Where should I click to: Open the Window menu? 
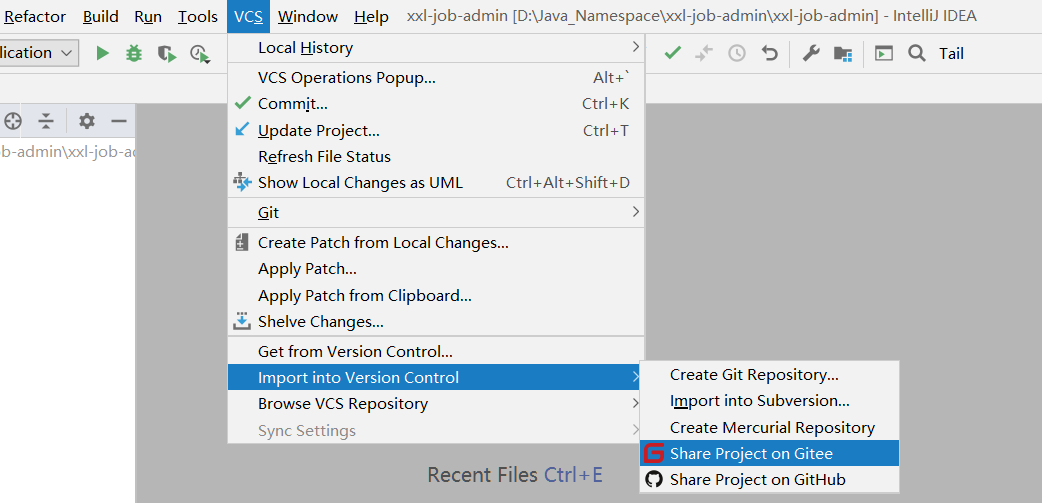click(x=307, y=16)
